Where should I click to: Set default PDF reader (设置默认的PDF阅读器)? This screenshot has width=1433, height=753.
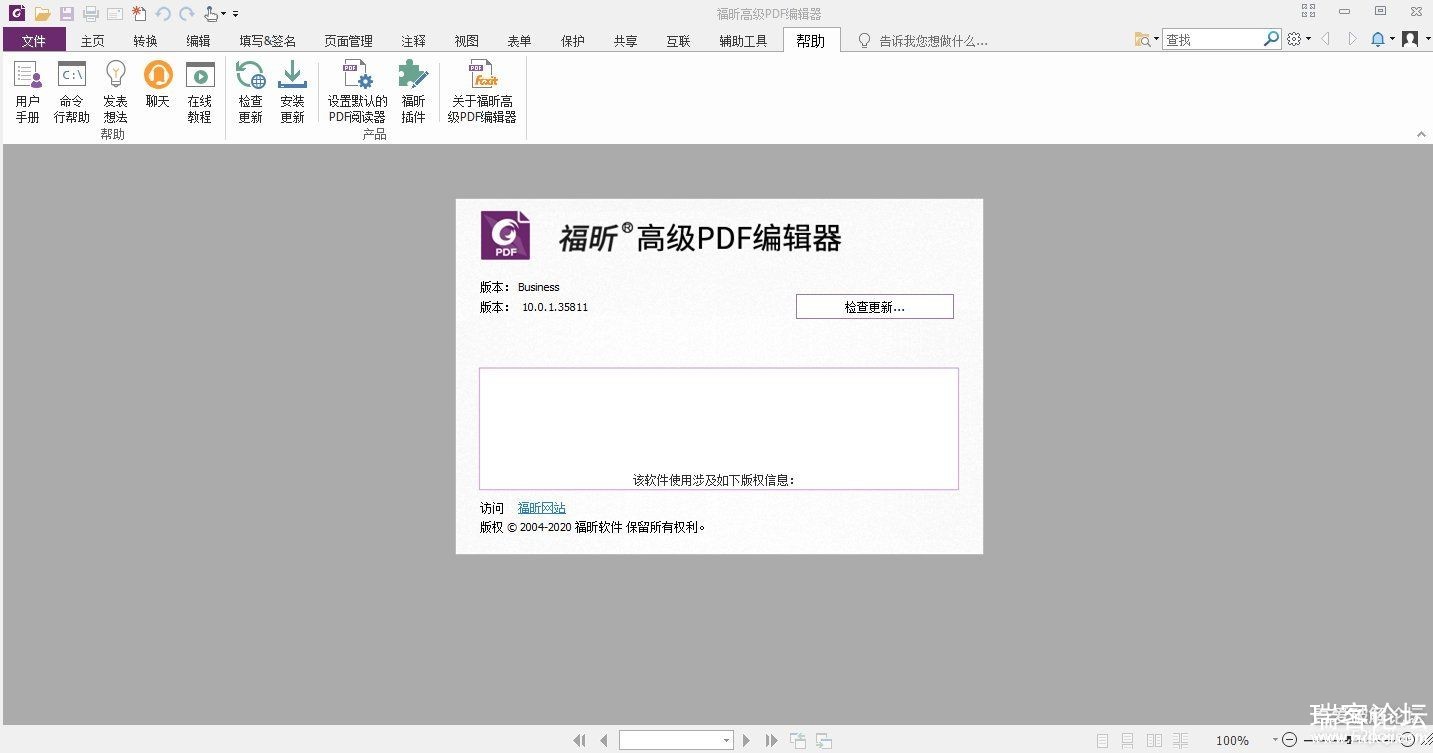358,91
